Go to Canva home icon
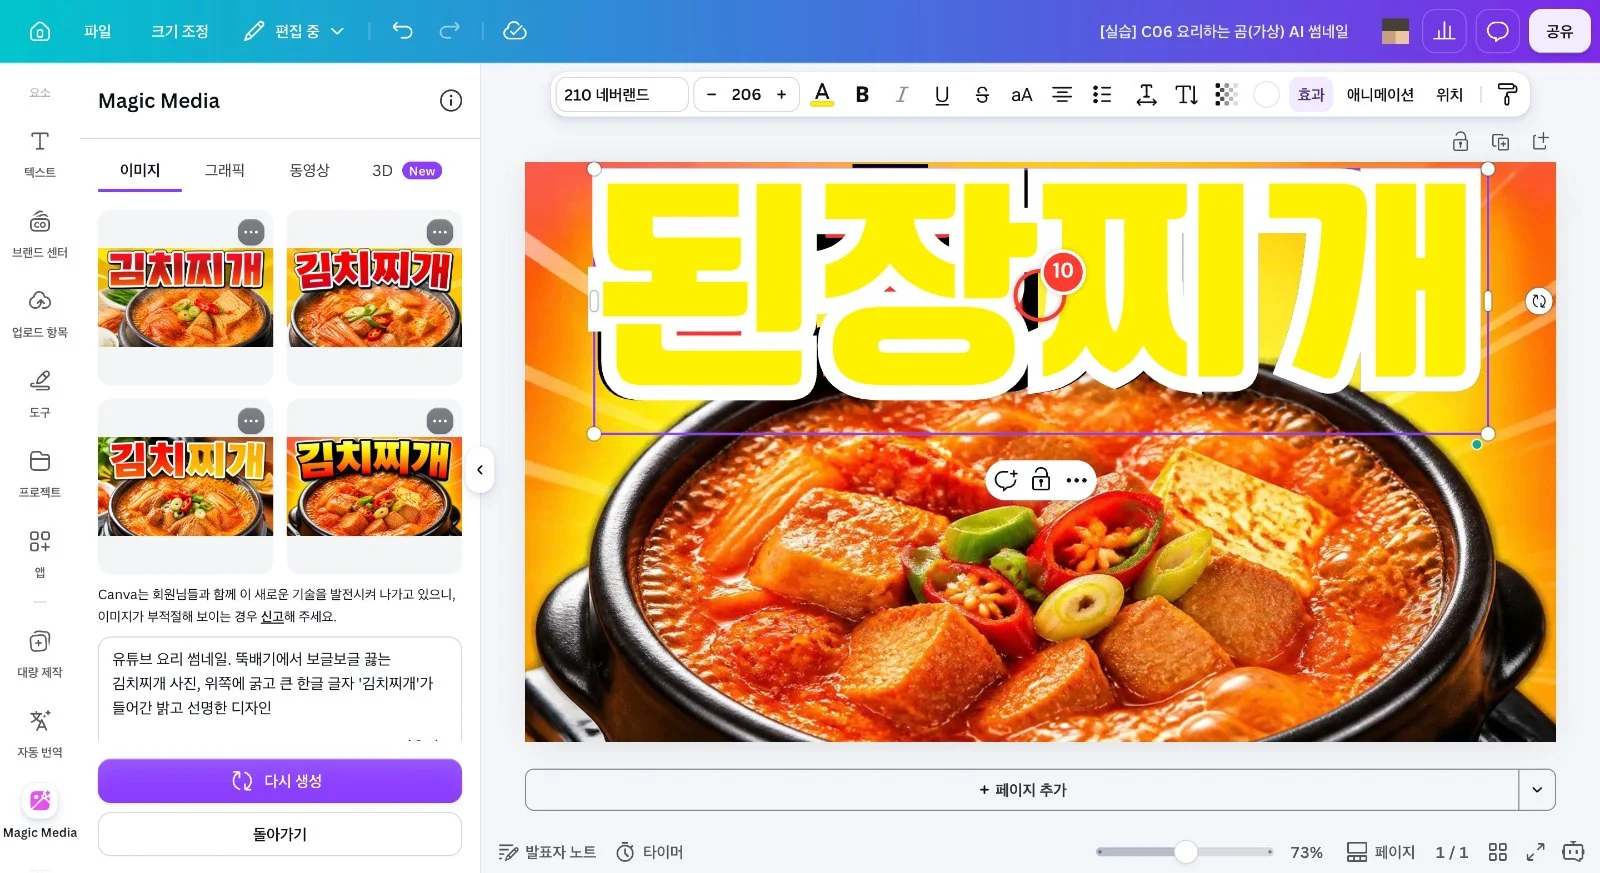This screenshot has width=1600, height=873. (40, 31)
